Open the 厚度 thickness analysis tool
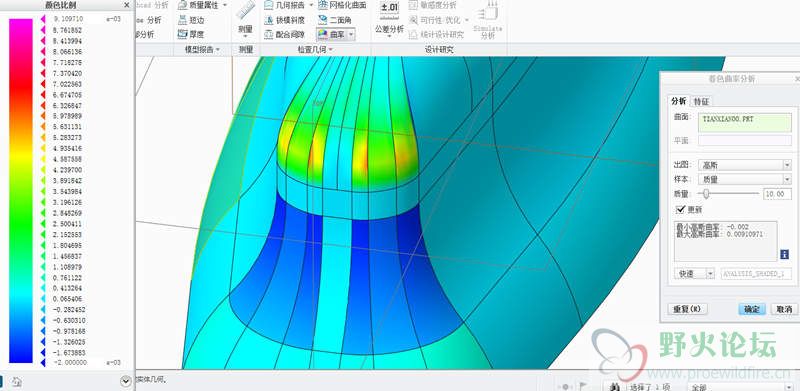 click(x=183, y=35)
